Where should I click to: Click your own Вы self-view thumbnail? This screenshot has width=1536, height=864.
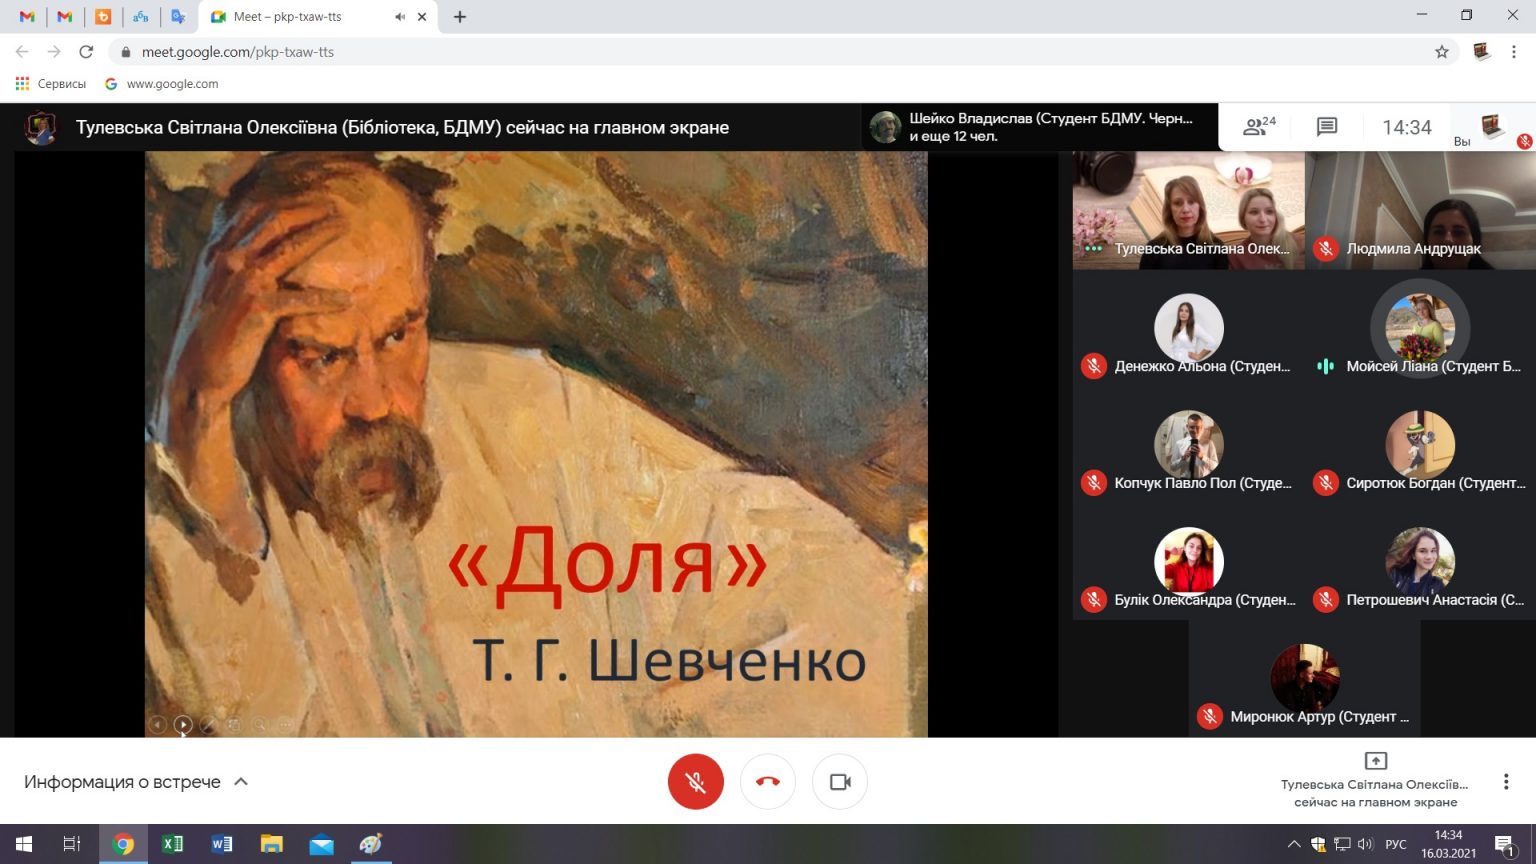[x=1492, y=127]
